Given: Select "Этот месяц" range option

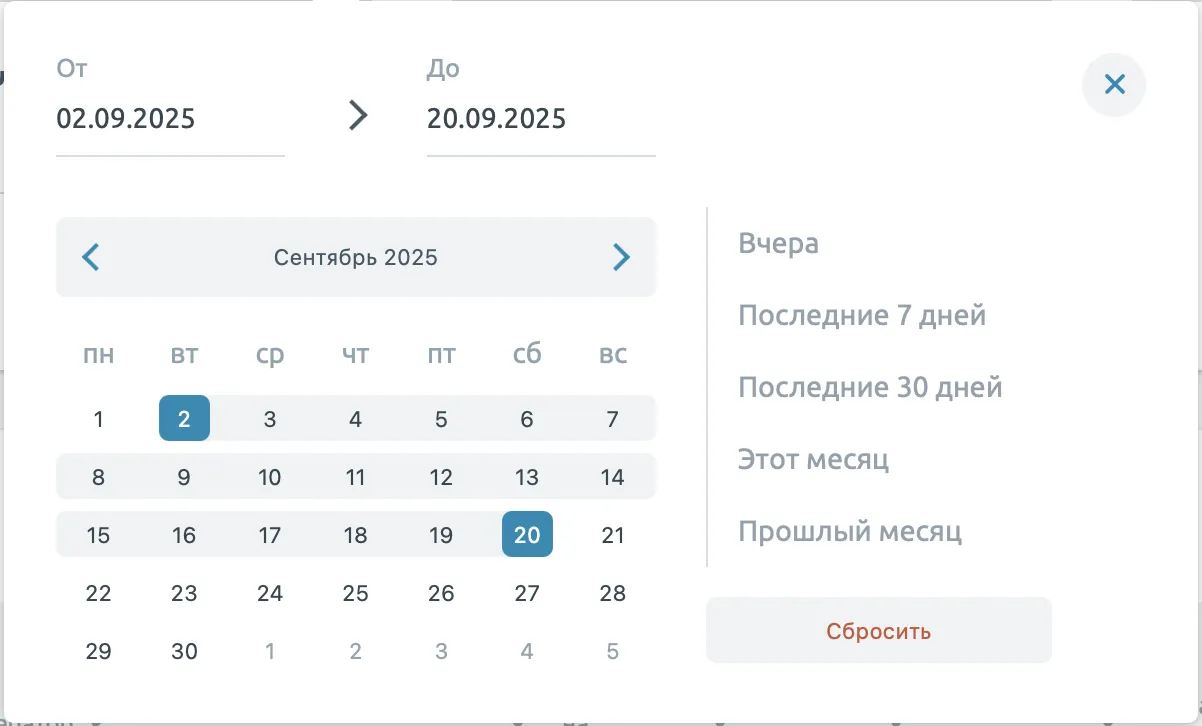Looking at the screenshot, I should (813, 460).
